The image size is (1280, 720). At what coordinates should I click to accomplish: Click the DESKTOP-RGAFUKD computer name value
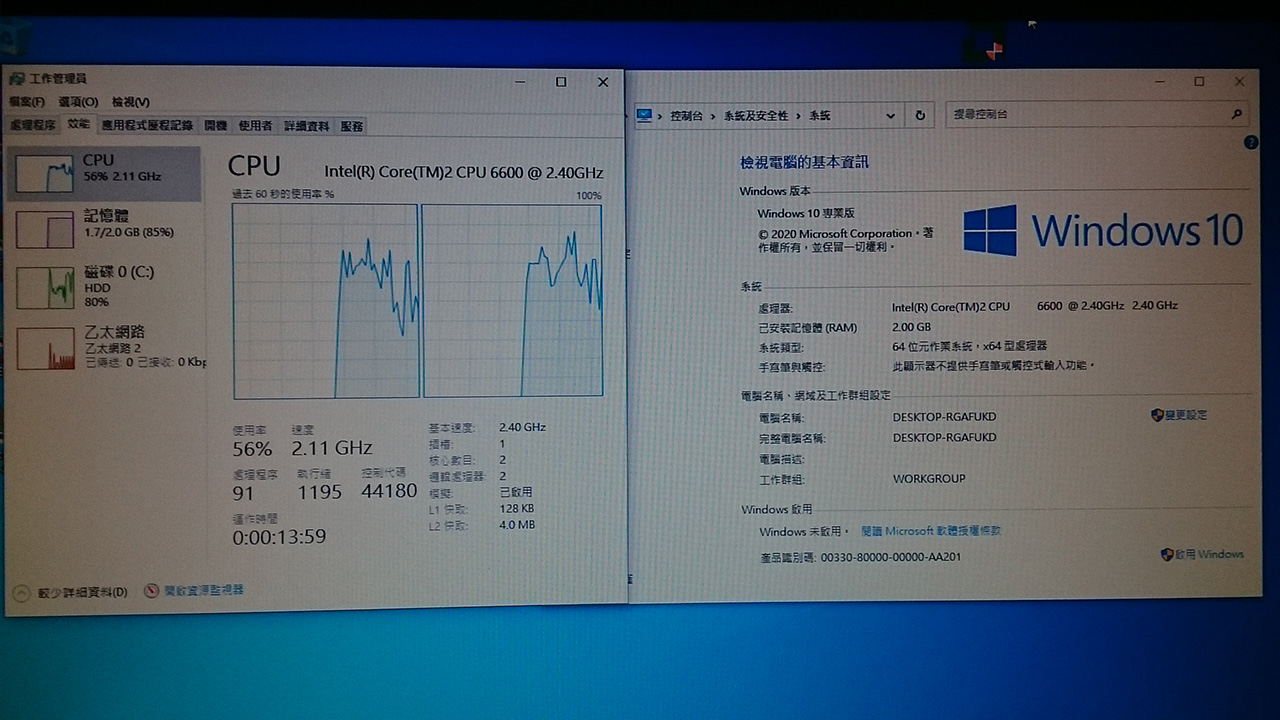click(x=944, y=417)
